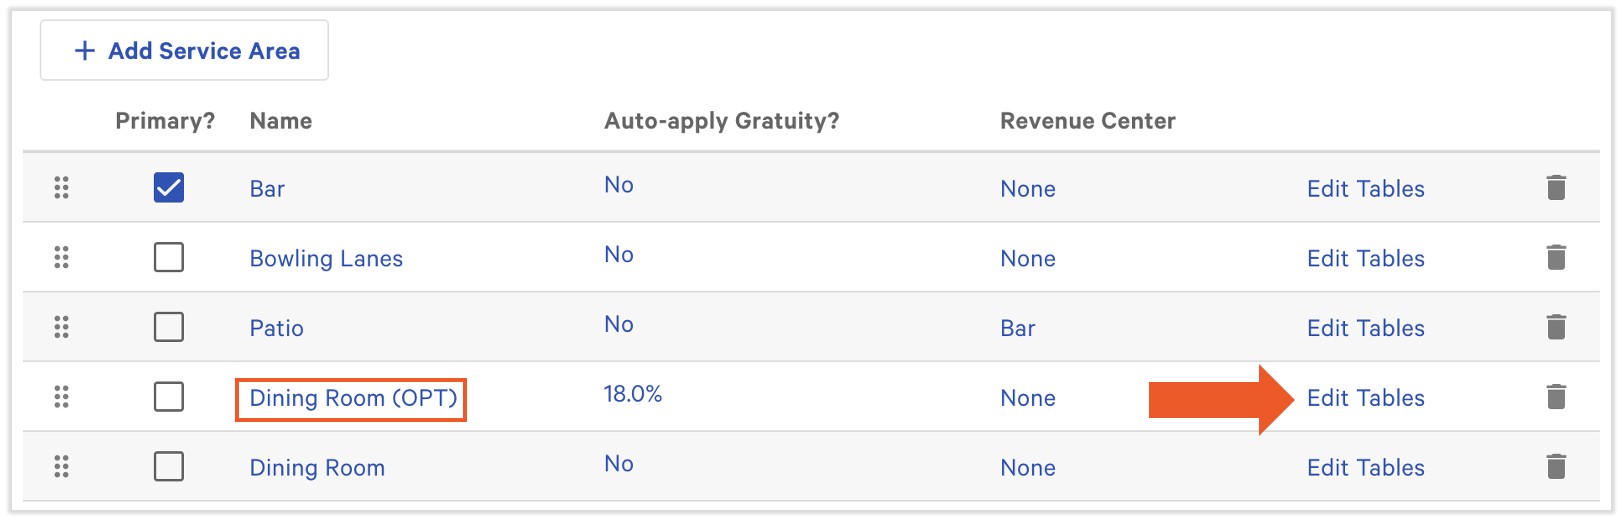This screenshot has height=524, width=1624.
Task: Click the Add Service Area button
Action: pos(185,51)
